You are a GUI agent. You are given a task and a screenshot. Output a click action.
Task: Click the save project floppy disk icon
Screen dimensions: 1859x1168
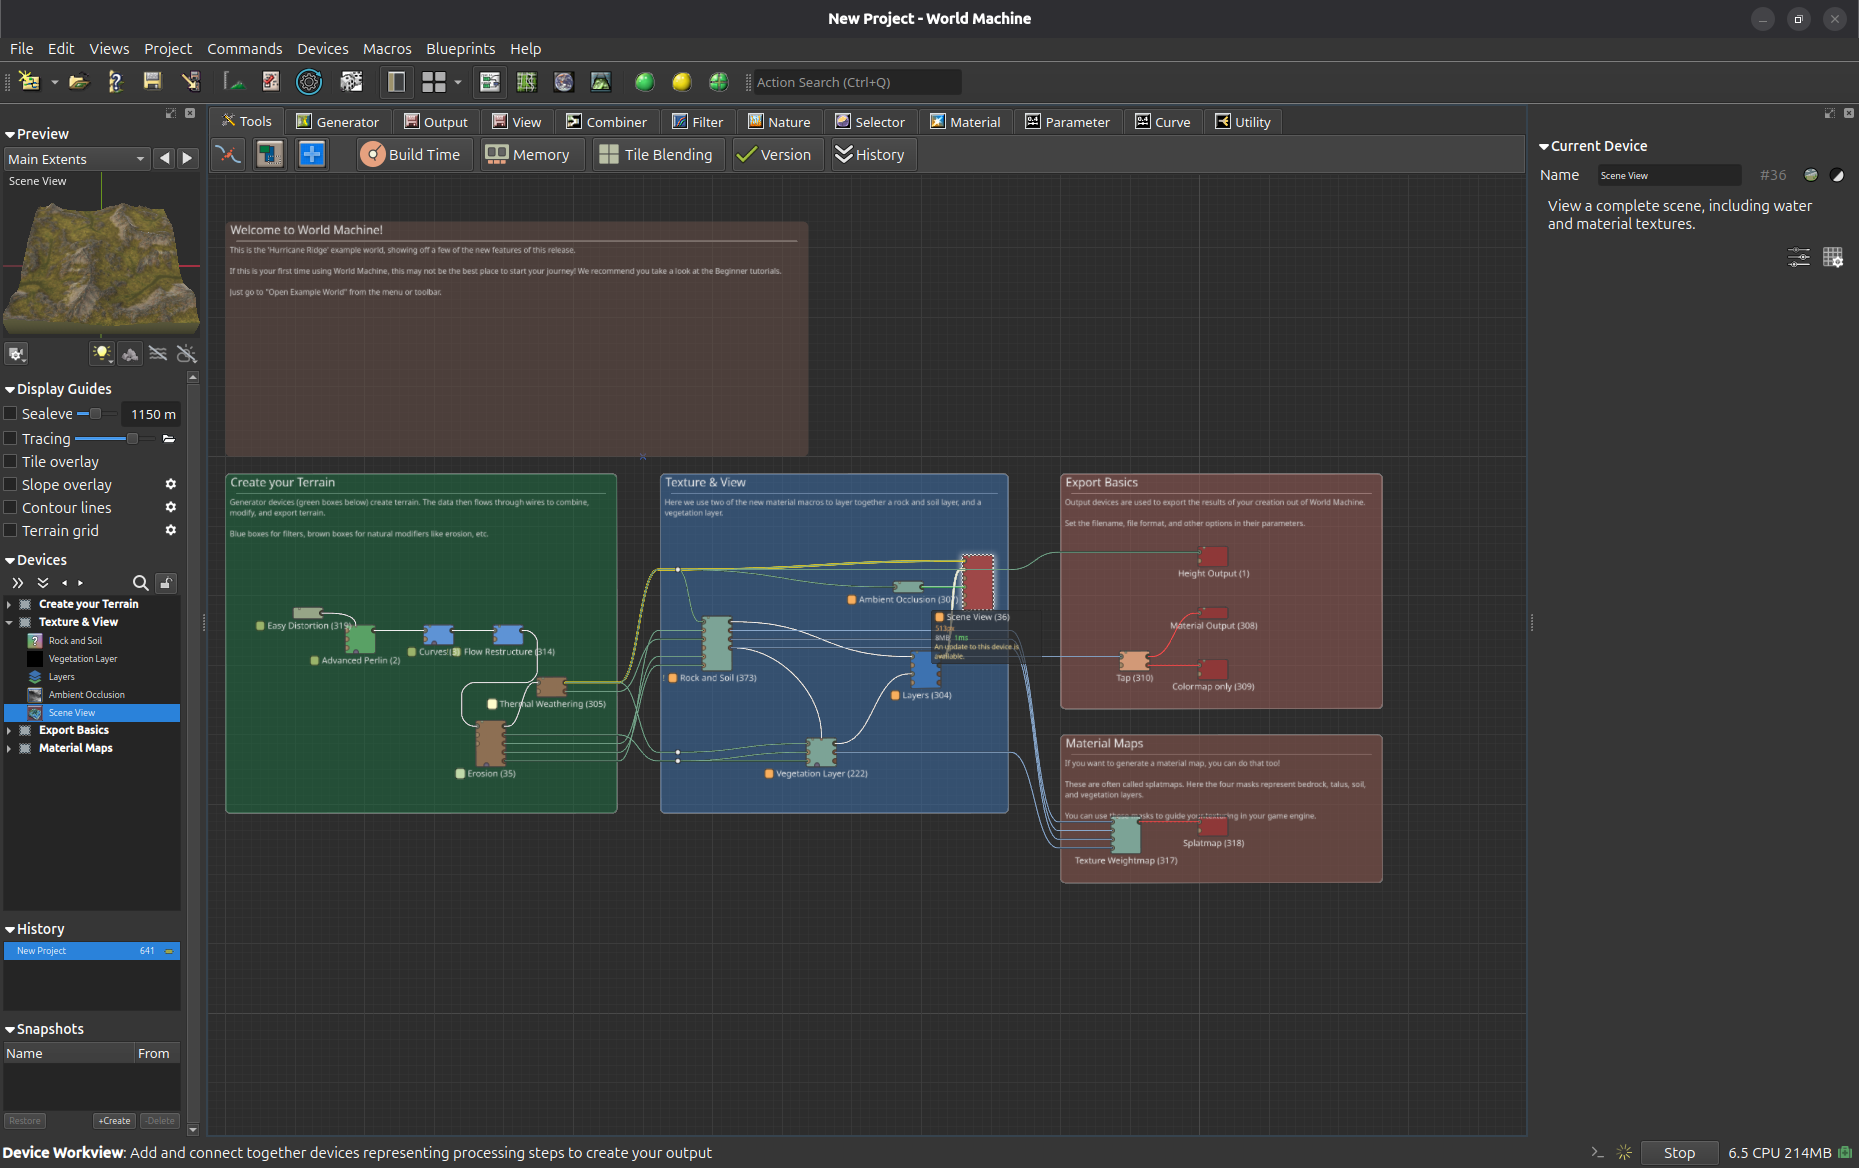(x=152, y=82)
